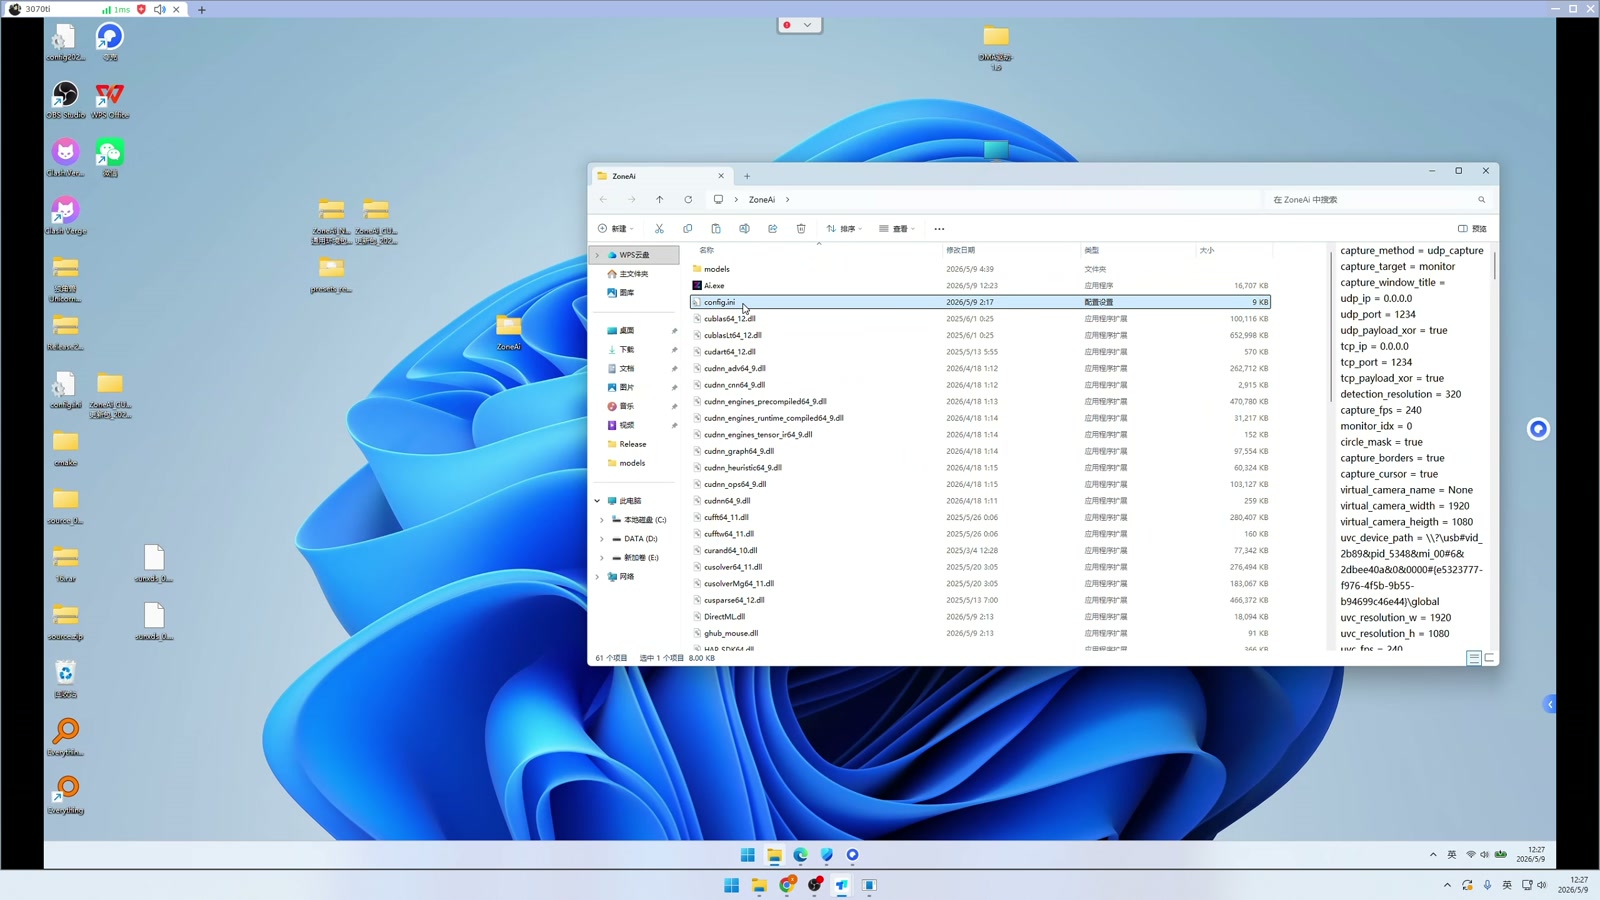This screenshot has width=1600, height=900.
Task: Click ZoneAi breadcrumb in the address bar
Action: click(x=762, y=200)
